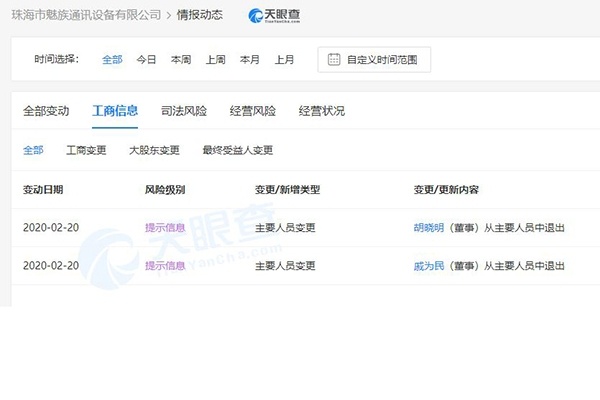Open the 戚为民 person link
The image size is (600, 400).
pos(429,266)
